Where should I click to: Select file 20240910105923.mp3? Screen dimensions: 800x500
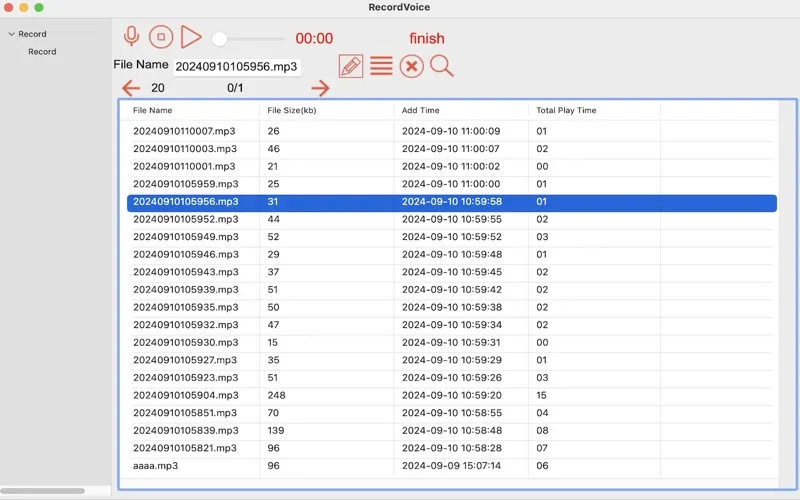[x=186, y=378]
